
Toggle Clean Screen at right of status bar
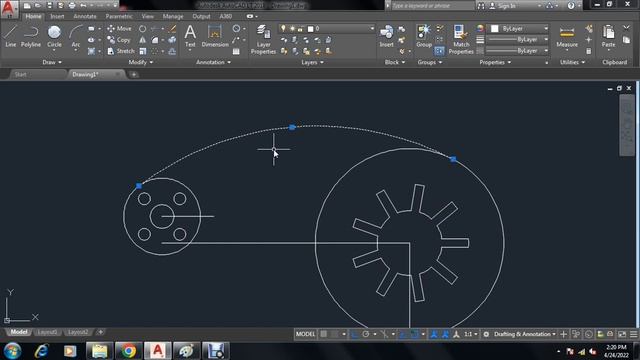coord(622,334)
